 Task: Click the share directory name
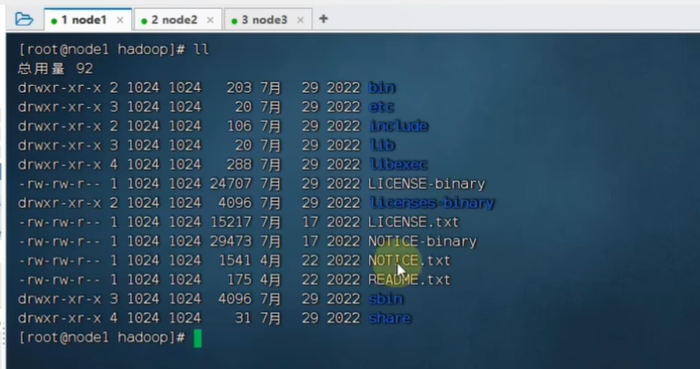click(x=390, y=318)
